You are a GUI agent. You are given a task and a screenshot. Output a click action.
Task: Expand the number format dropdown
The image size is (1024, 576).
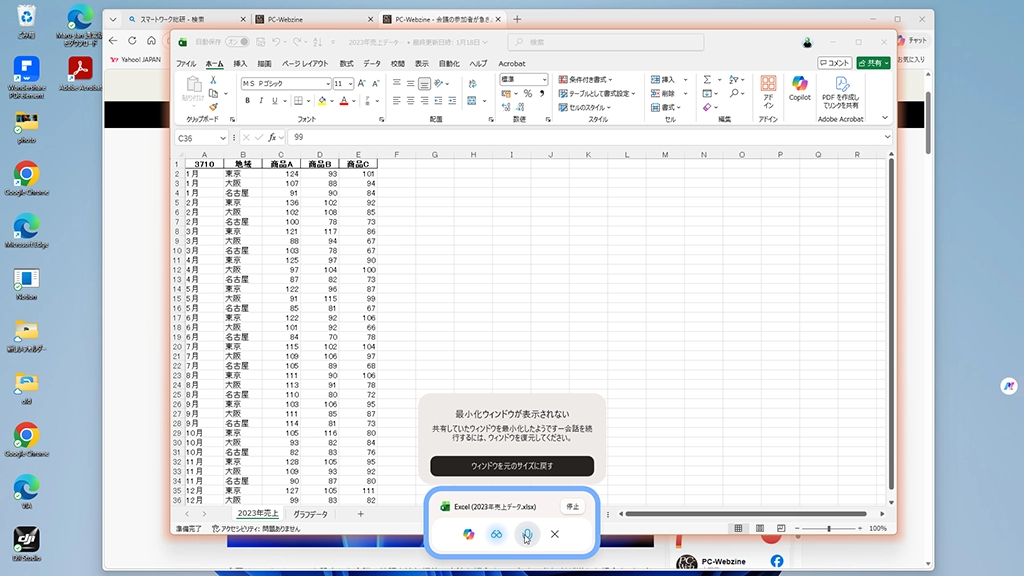[x=545, y=79]
